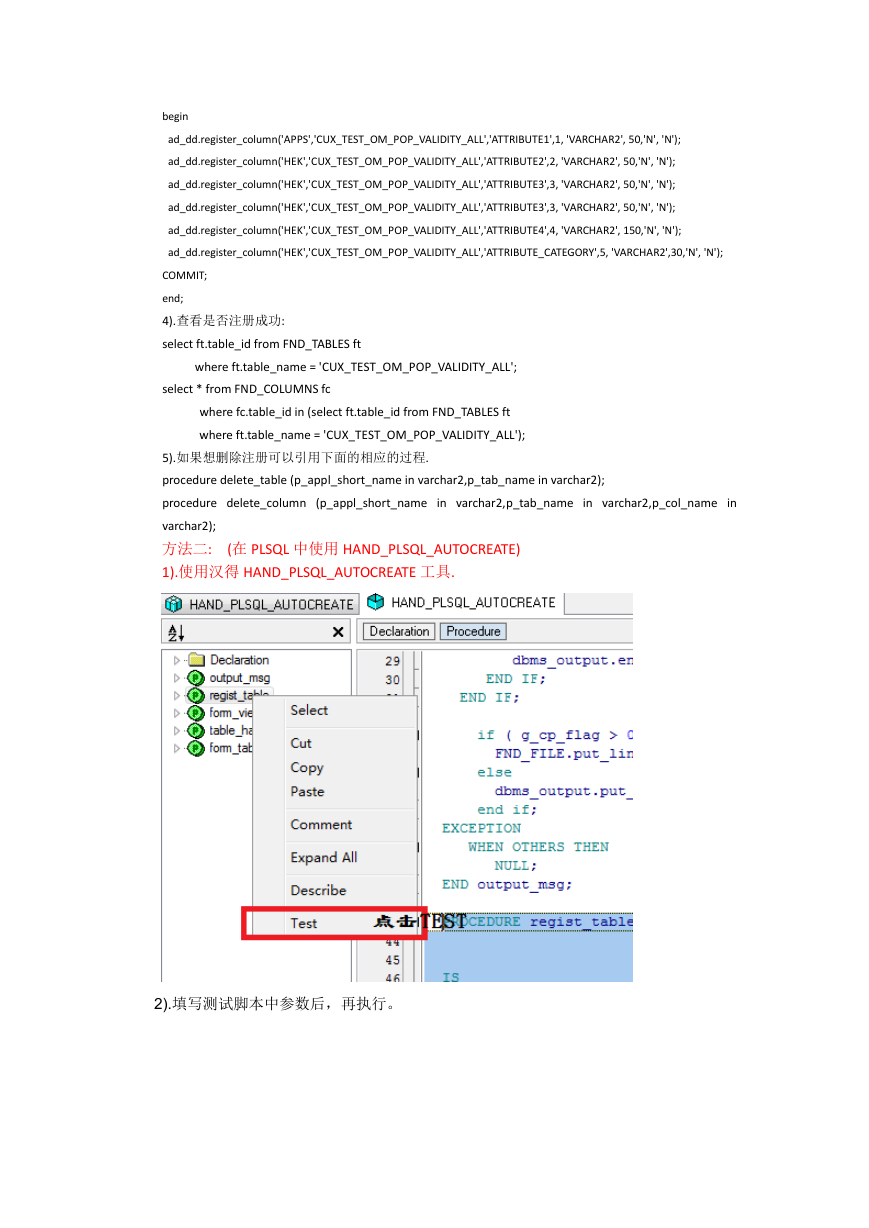Click the yellow Declaration folder icon
The width and height of the screenshot is (869, 1228).
click(196, 660)
